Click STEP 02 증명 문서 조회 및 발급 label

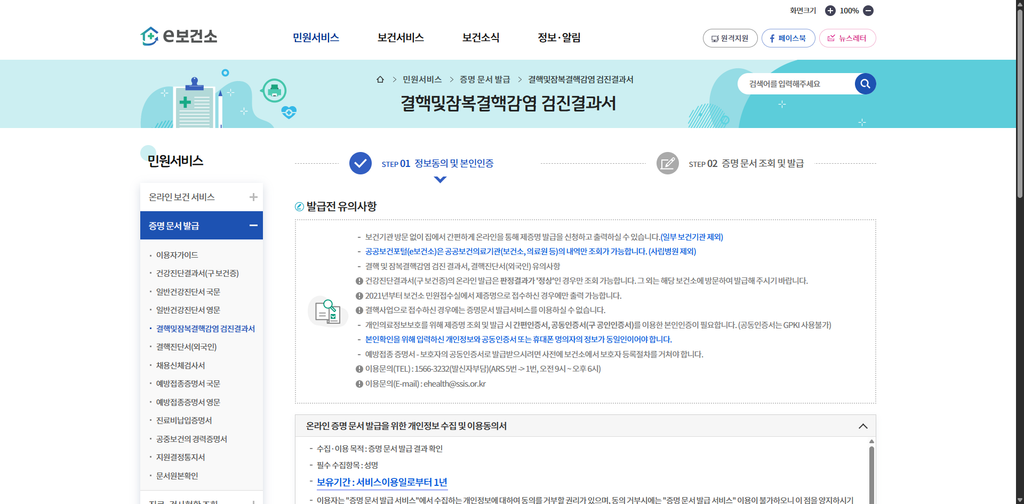pos(746,163)
